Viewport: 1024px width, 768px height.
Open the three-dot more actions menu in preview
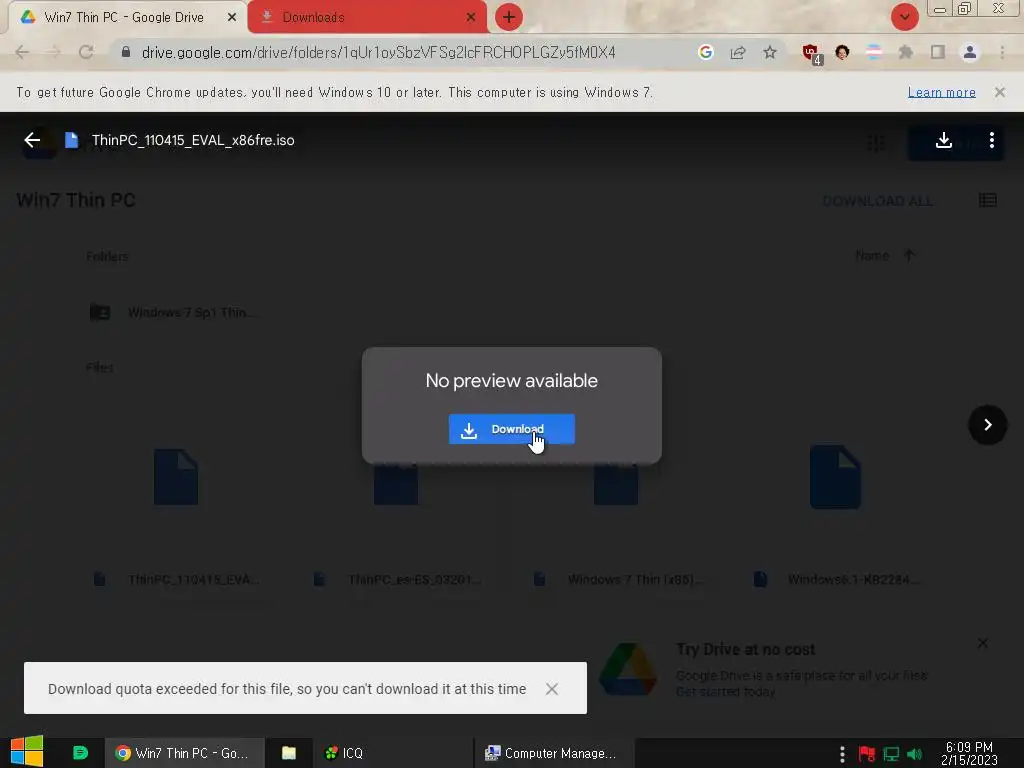click(991, 140)
